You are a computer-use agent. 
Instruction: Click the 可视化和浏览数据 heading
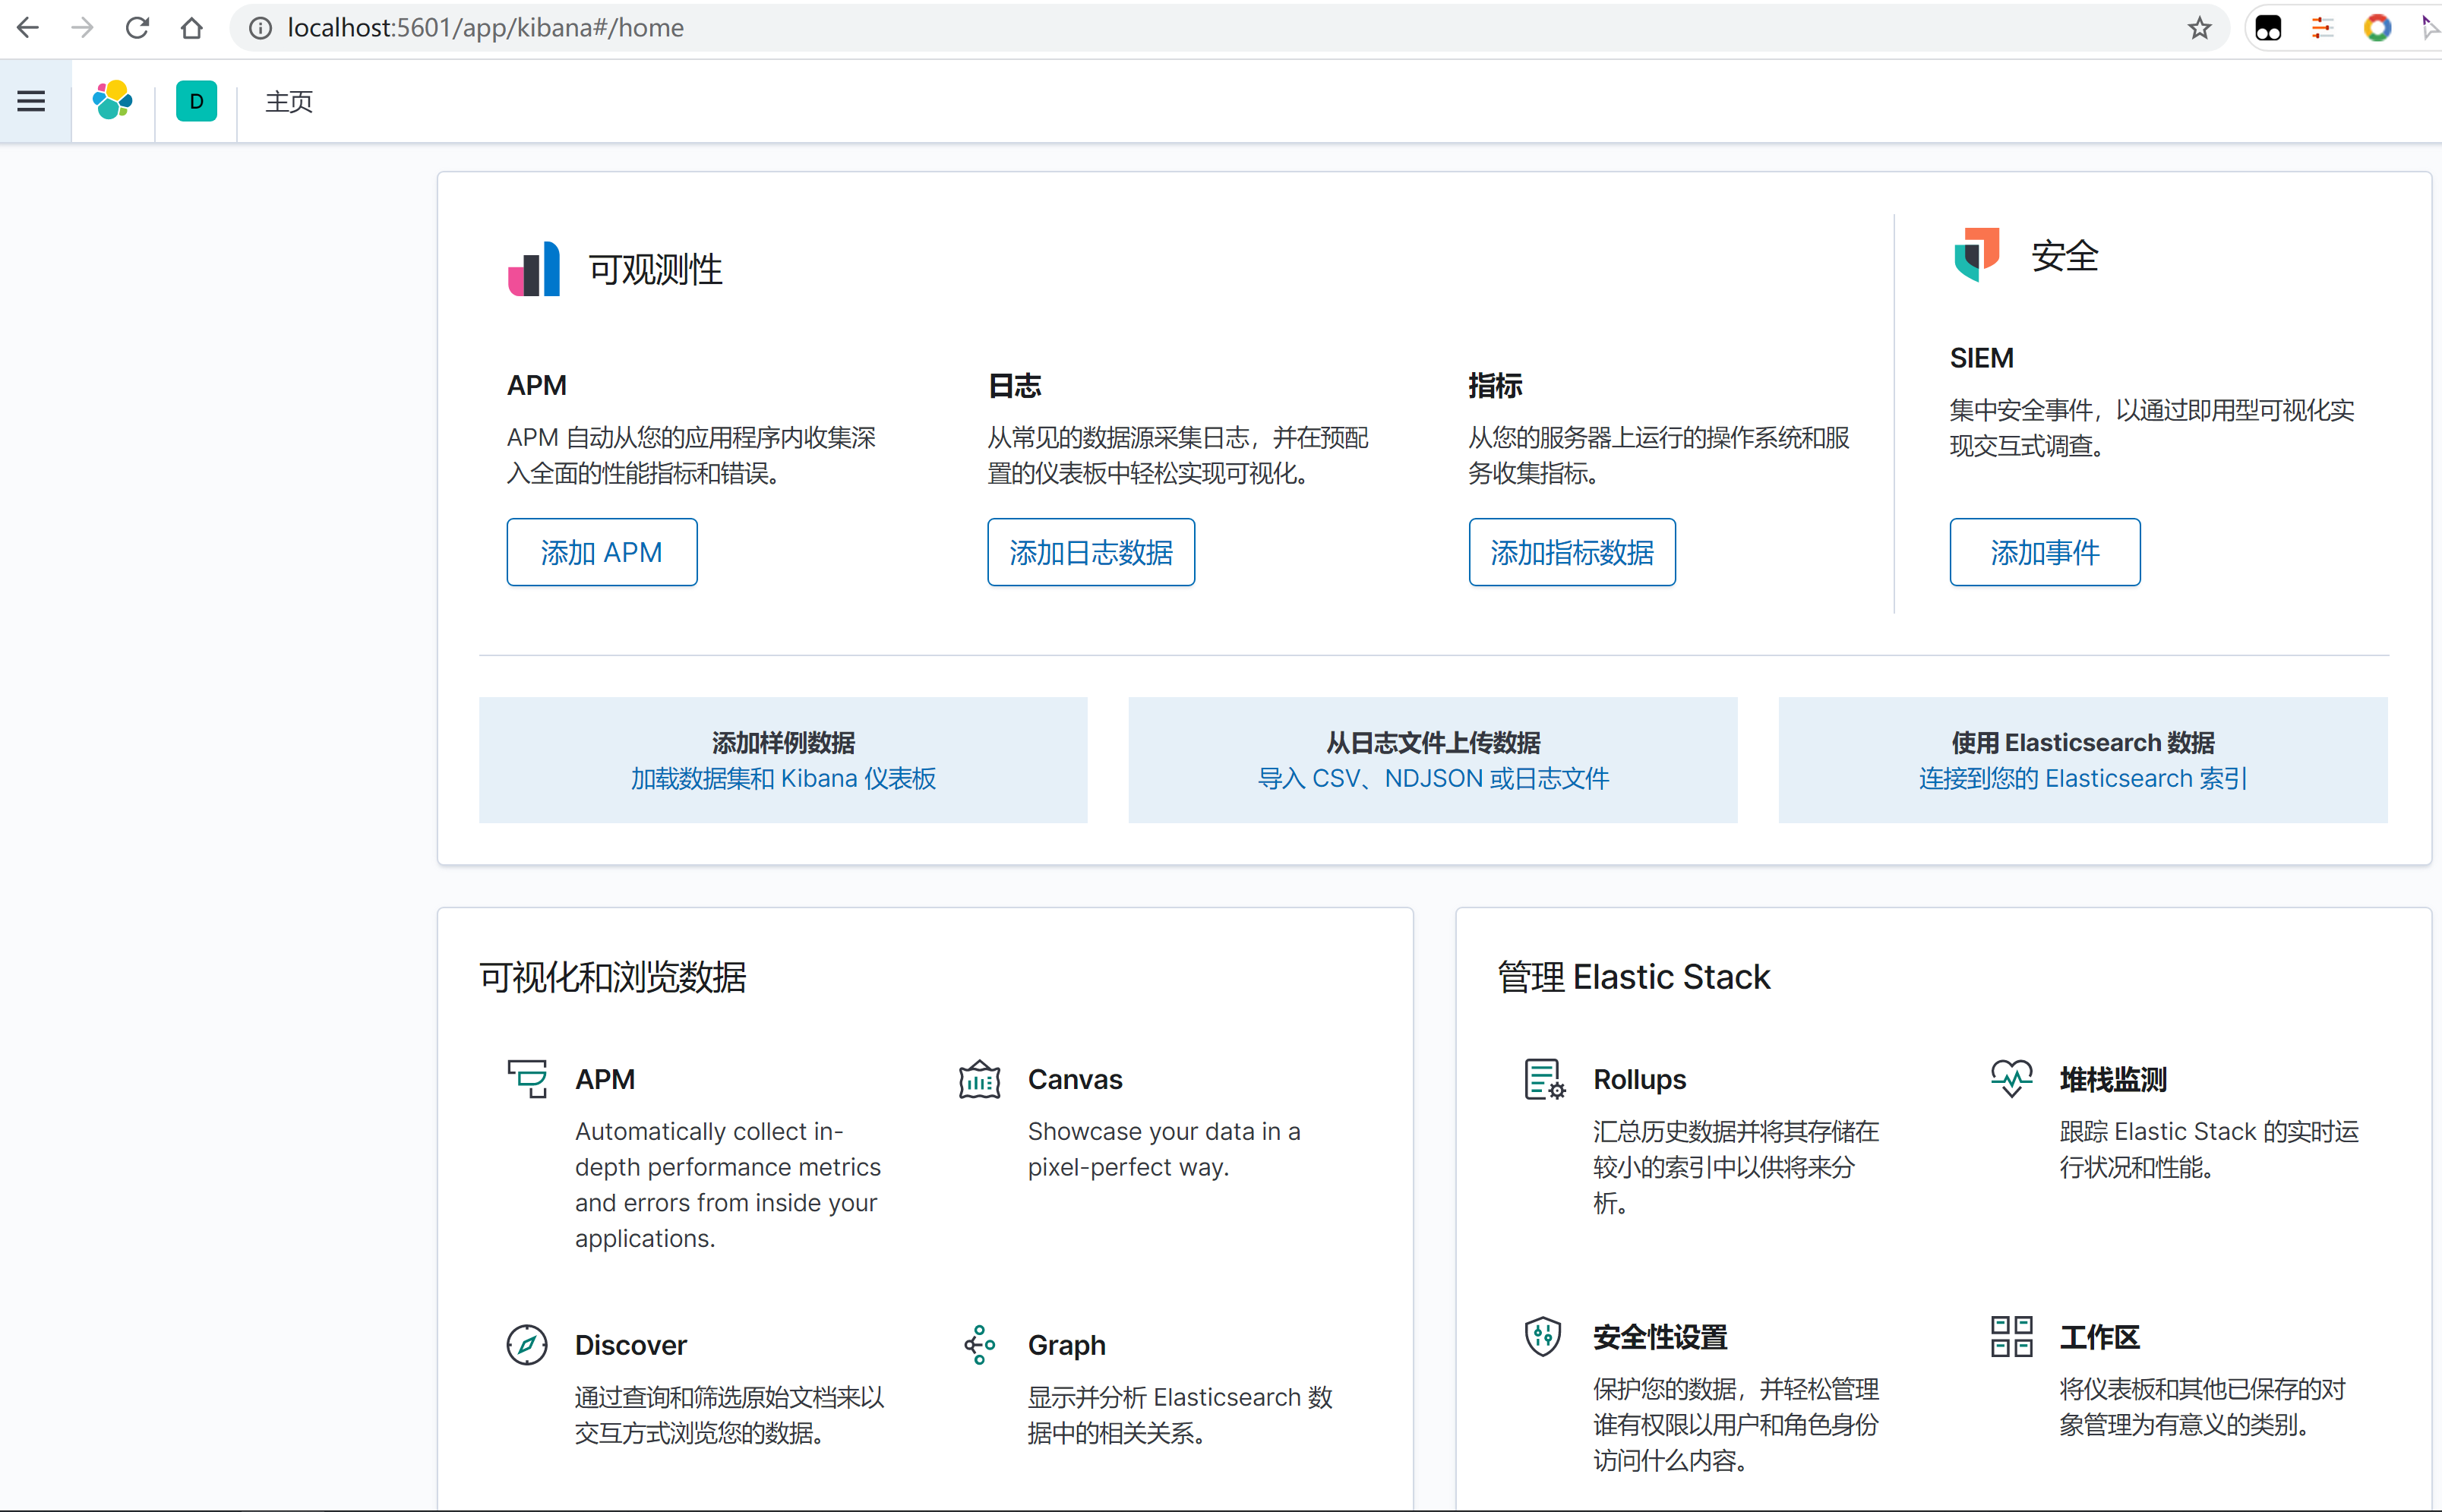(613, 976)
